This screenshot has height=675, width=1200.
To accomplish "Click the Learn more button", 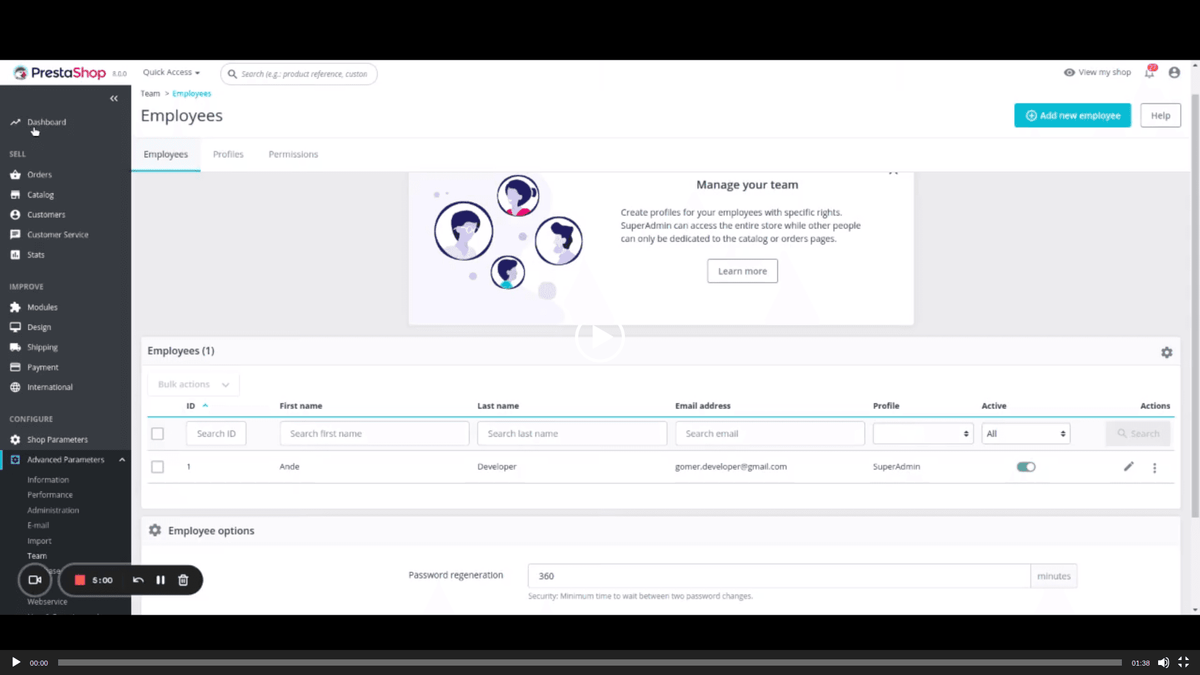I will [742, 270].
